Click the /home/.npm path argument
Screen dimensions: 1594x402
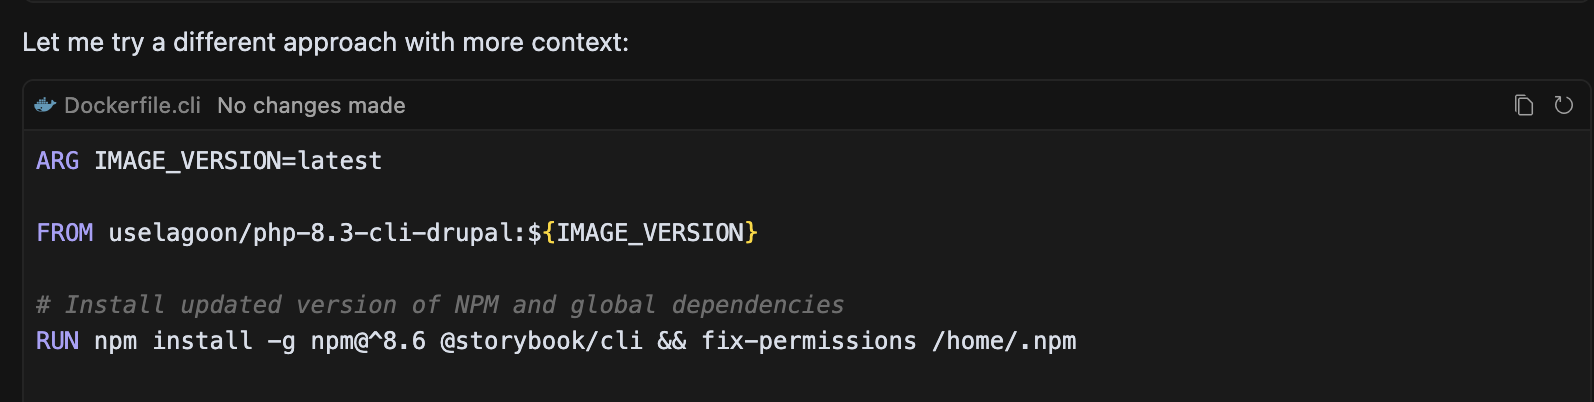(x=1004, y=341)
